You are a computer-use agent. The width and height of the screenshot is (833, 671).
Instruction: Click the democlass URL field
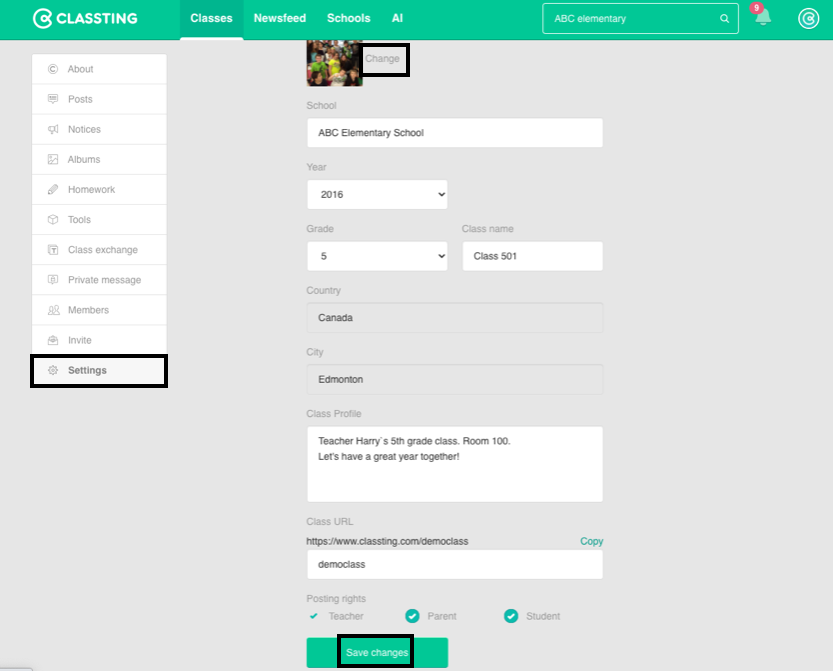(455, 564)
